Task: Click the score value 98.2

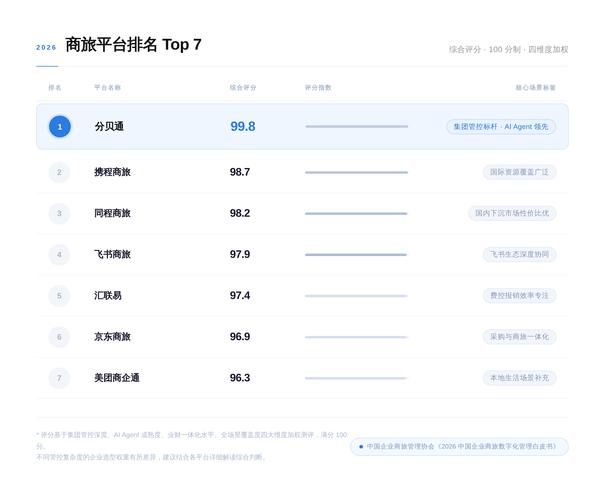Action: [x=240, y=213]
